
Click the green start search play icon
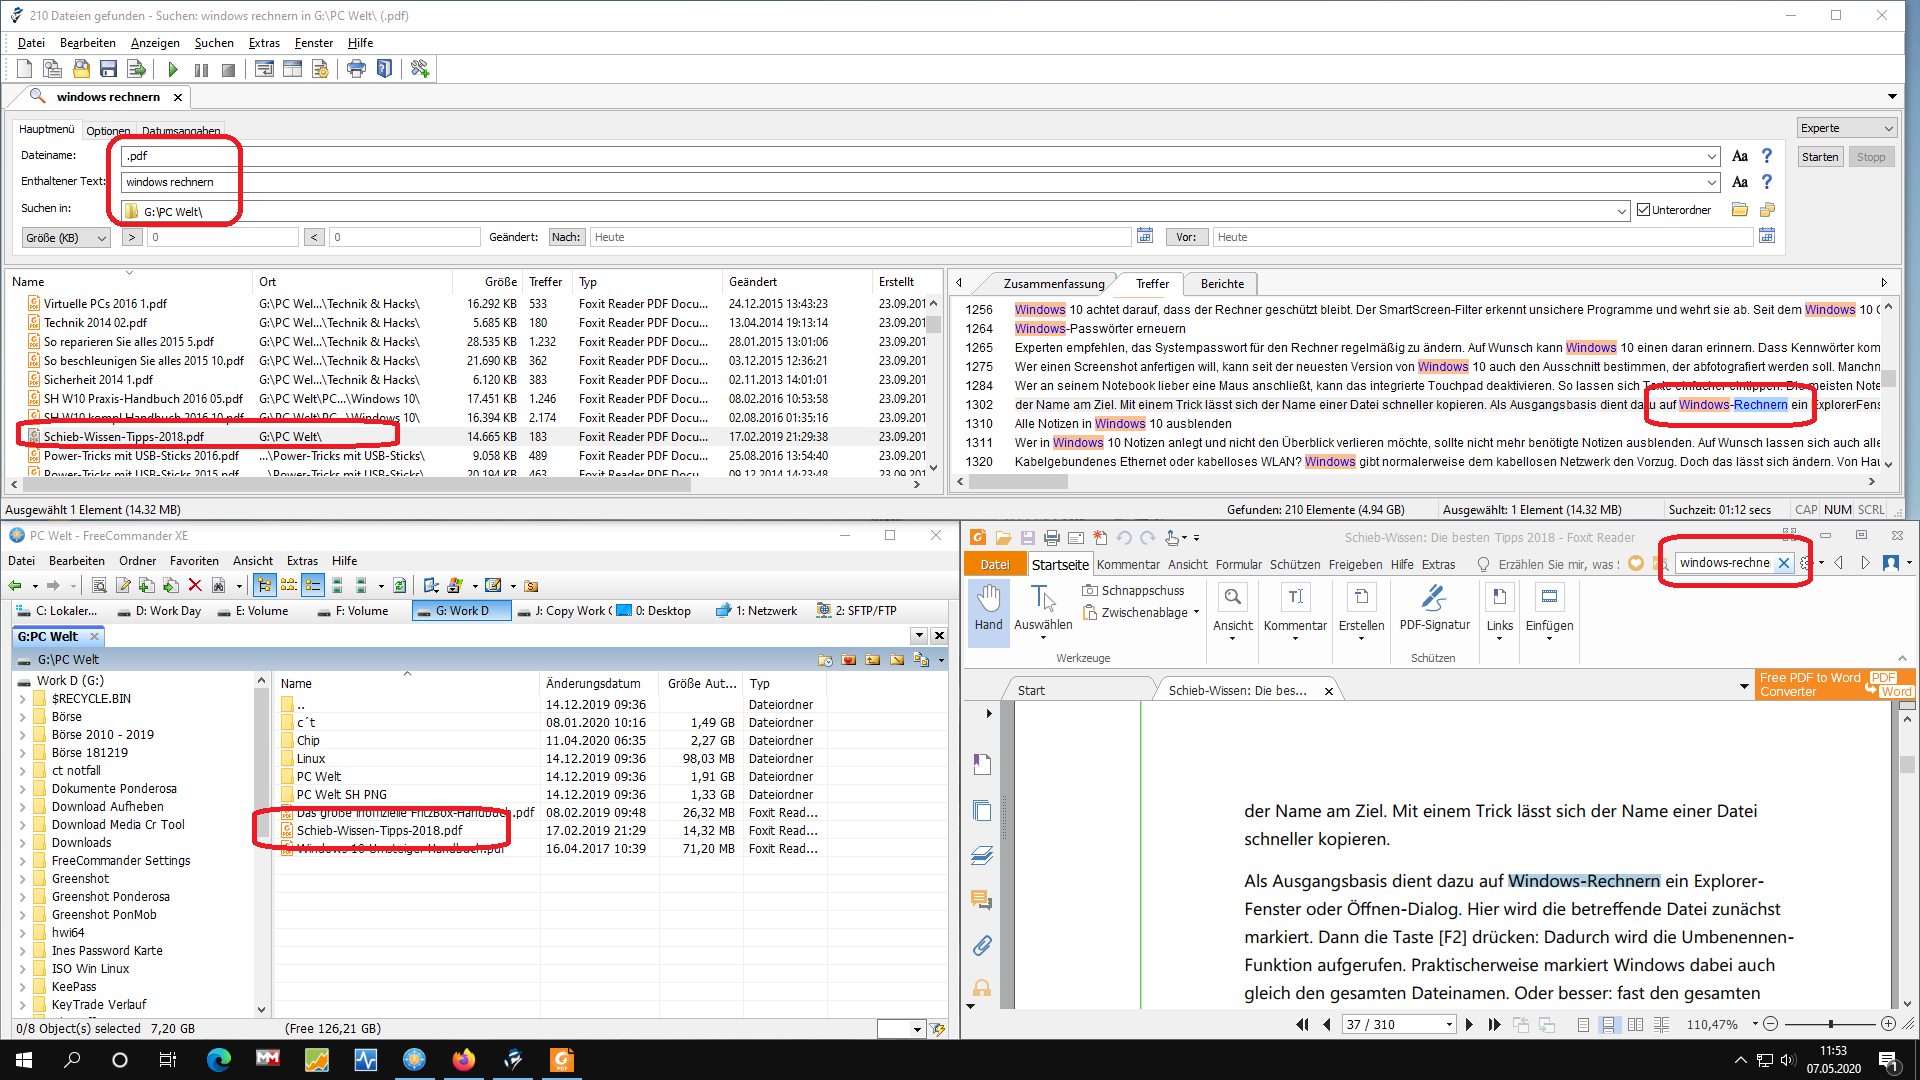[173, 69]
